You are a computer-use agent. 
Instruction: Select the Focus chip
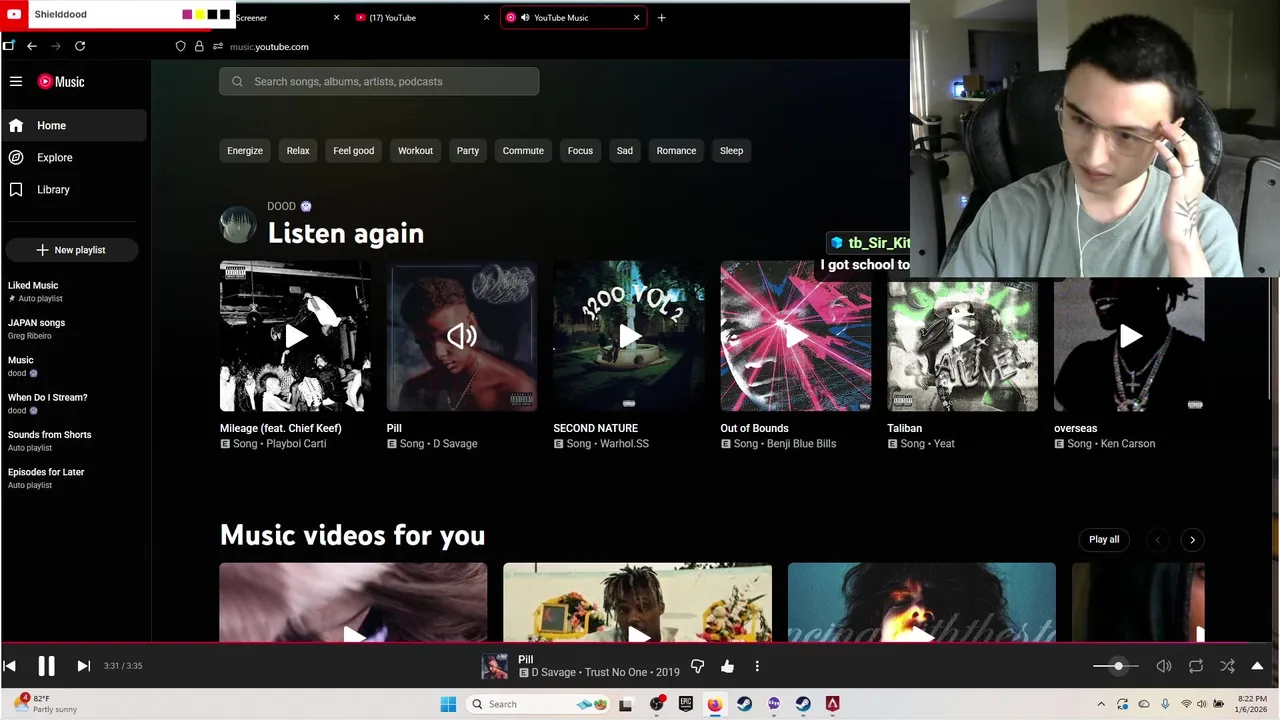pyautogui.click(x=580, y=151)
